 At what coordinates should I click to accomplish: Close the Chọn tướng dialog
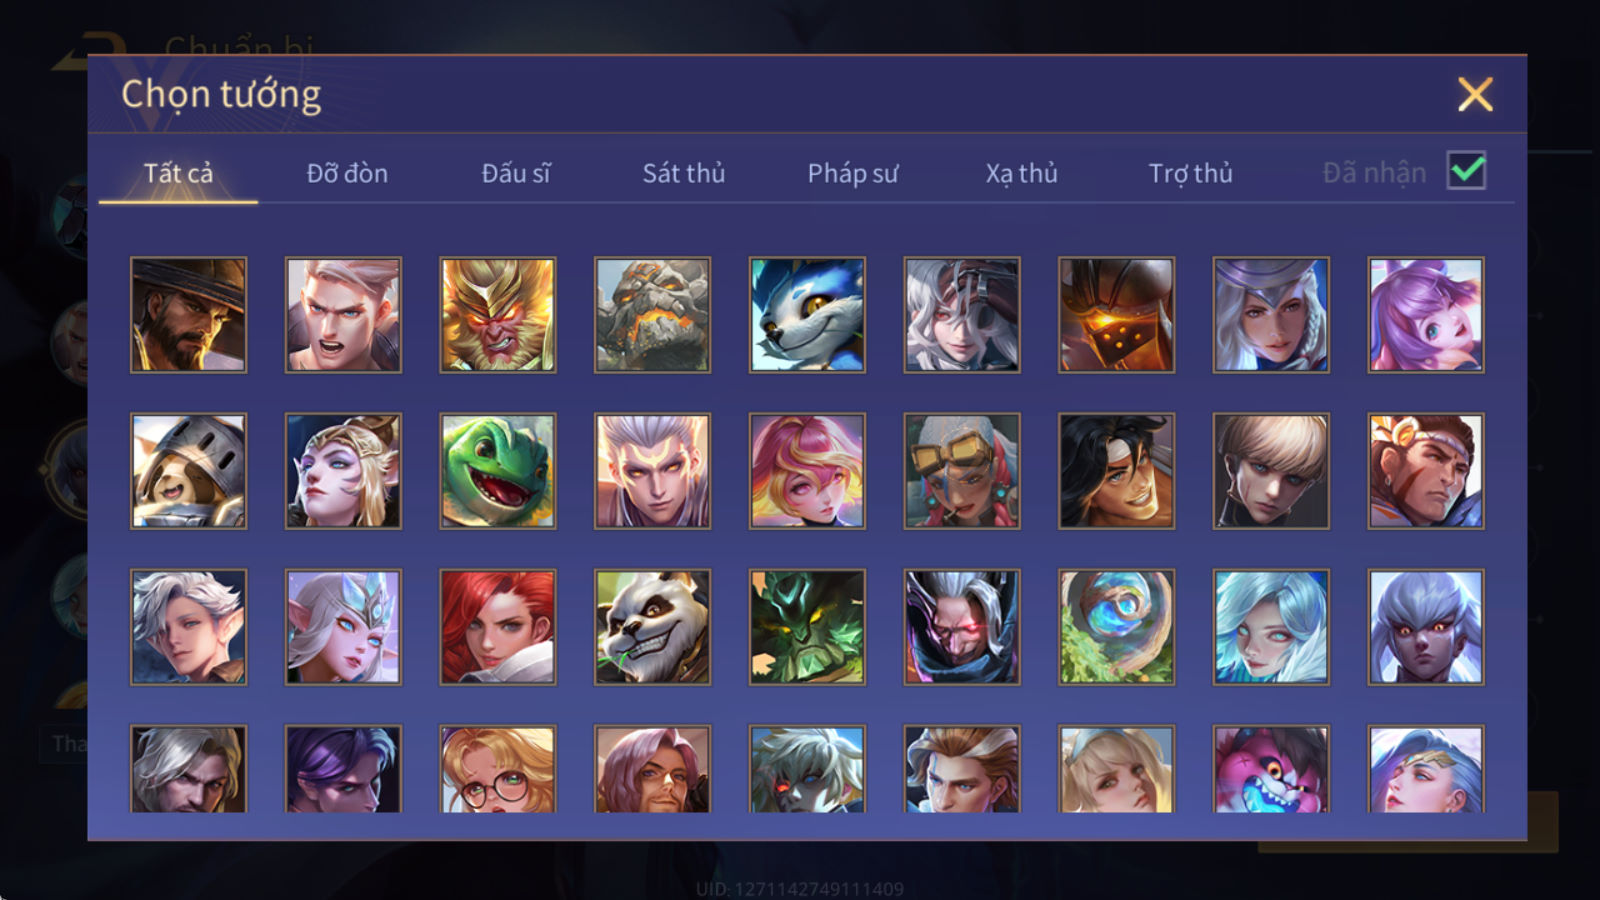click(x=1475, y=95)
